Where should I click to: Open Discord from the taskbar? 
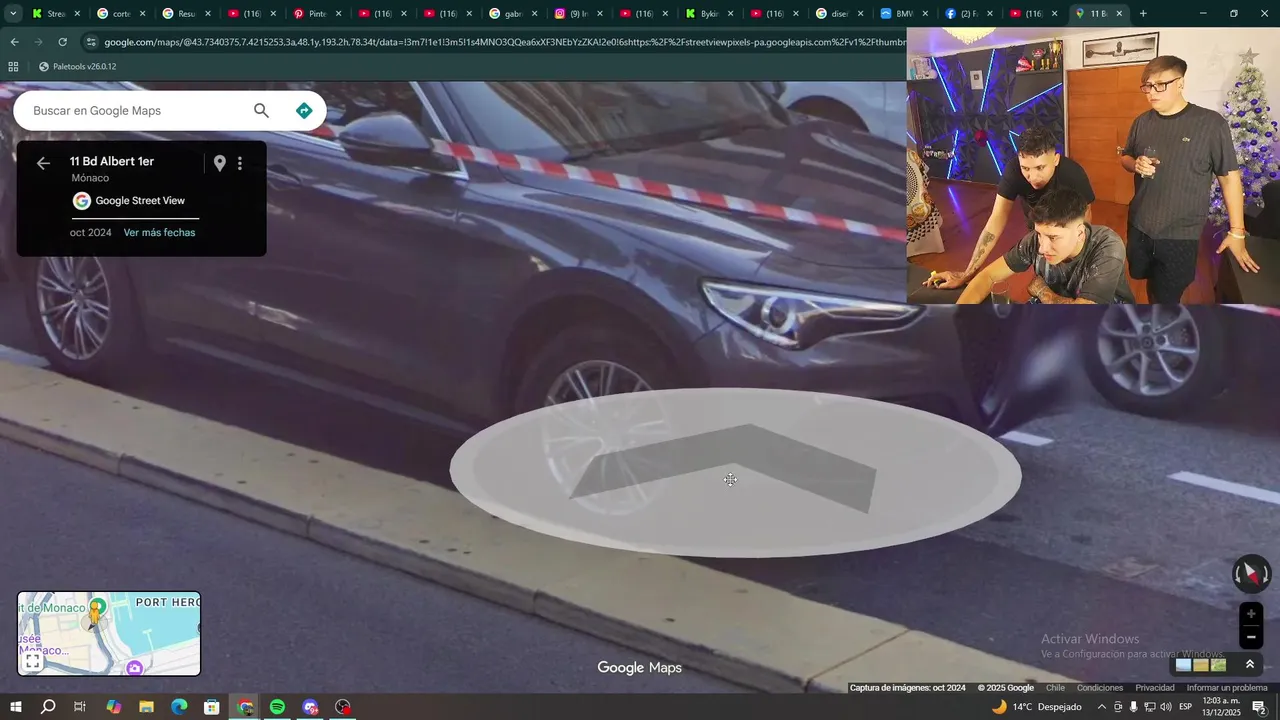pyautogui.click(x=311, y=707)
